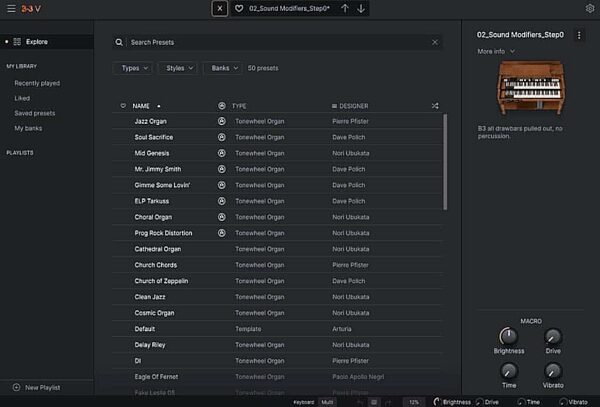This screenshot has width=600, height=407.
Task: Open the hamburger main menu
Action: pyautogui.click(x=11, y=8)
